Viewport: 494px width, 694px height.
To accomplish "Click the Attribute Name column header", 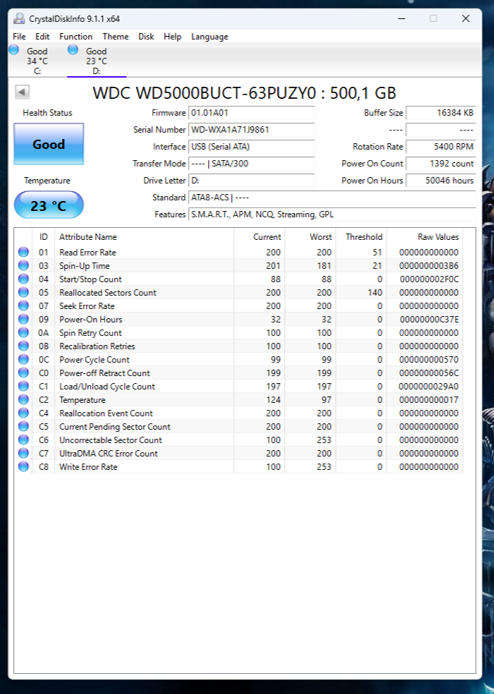I will coord(88,237).
